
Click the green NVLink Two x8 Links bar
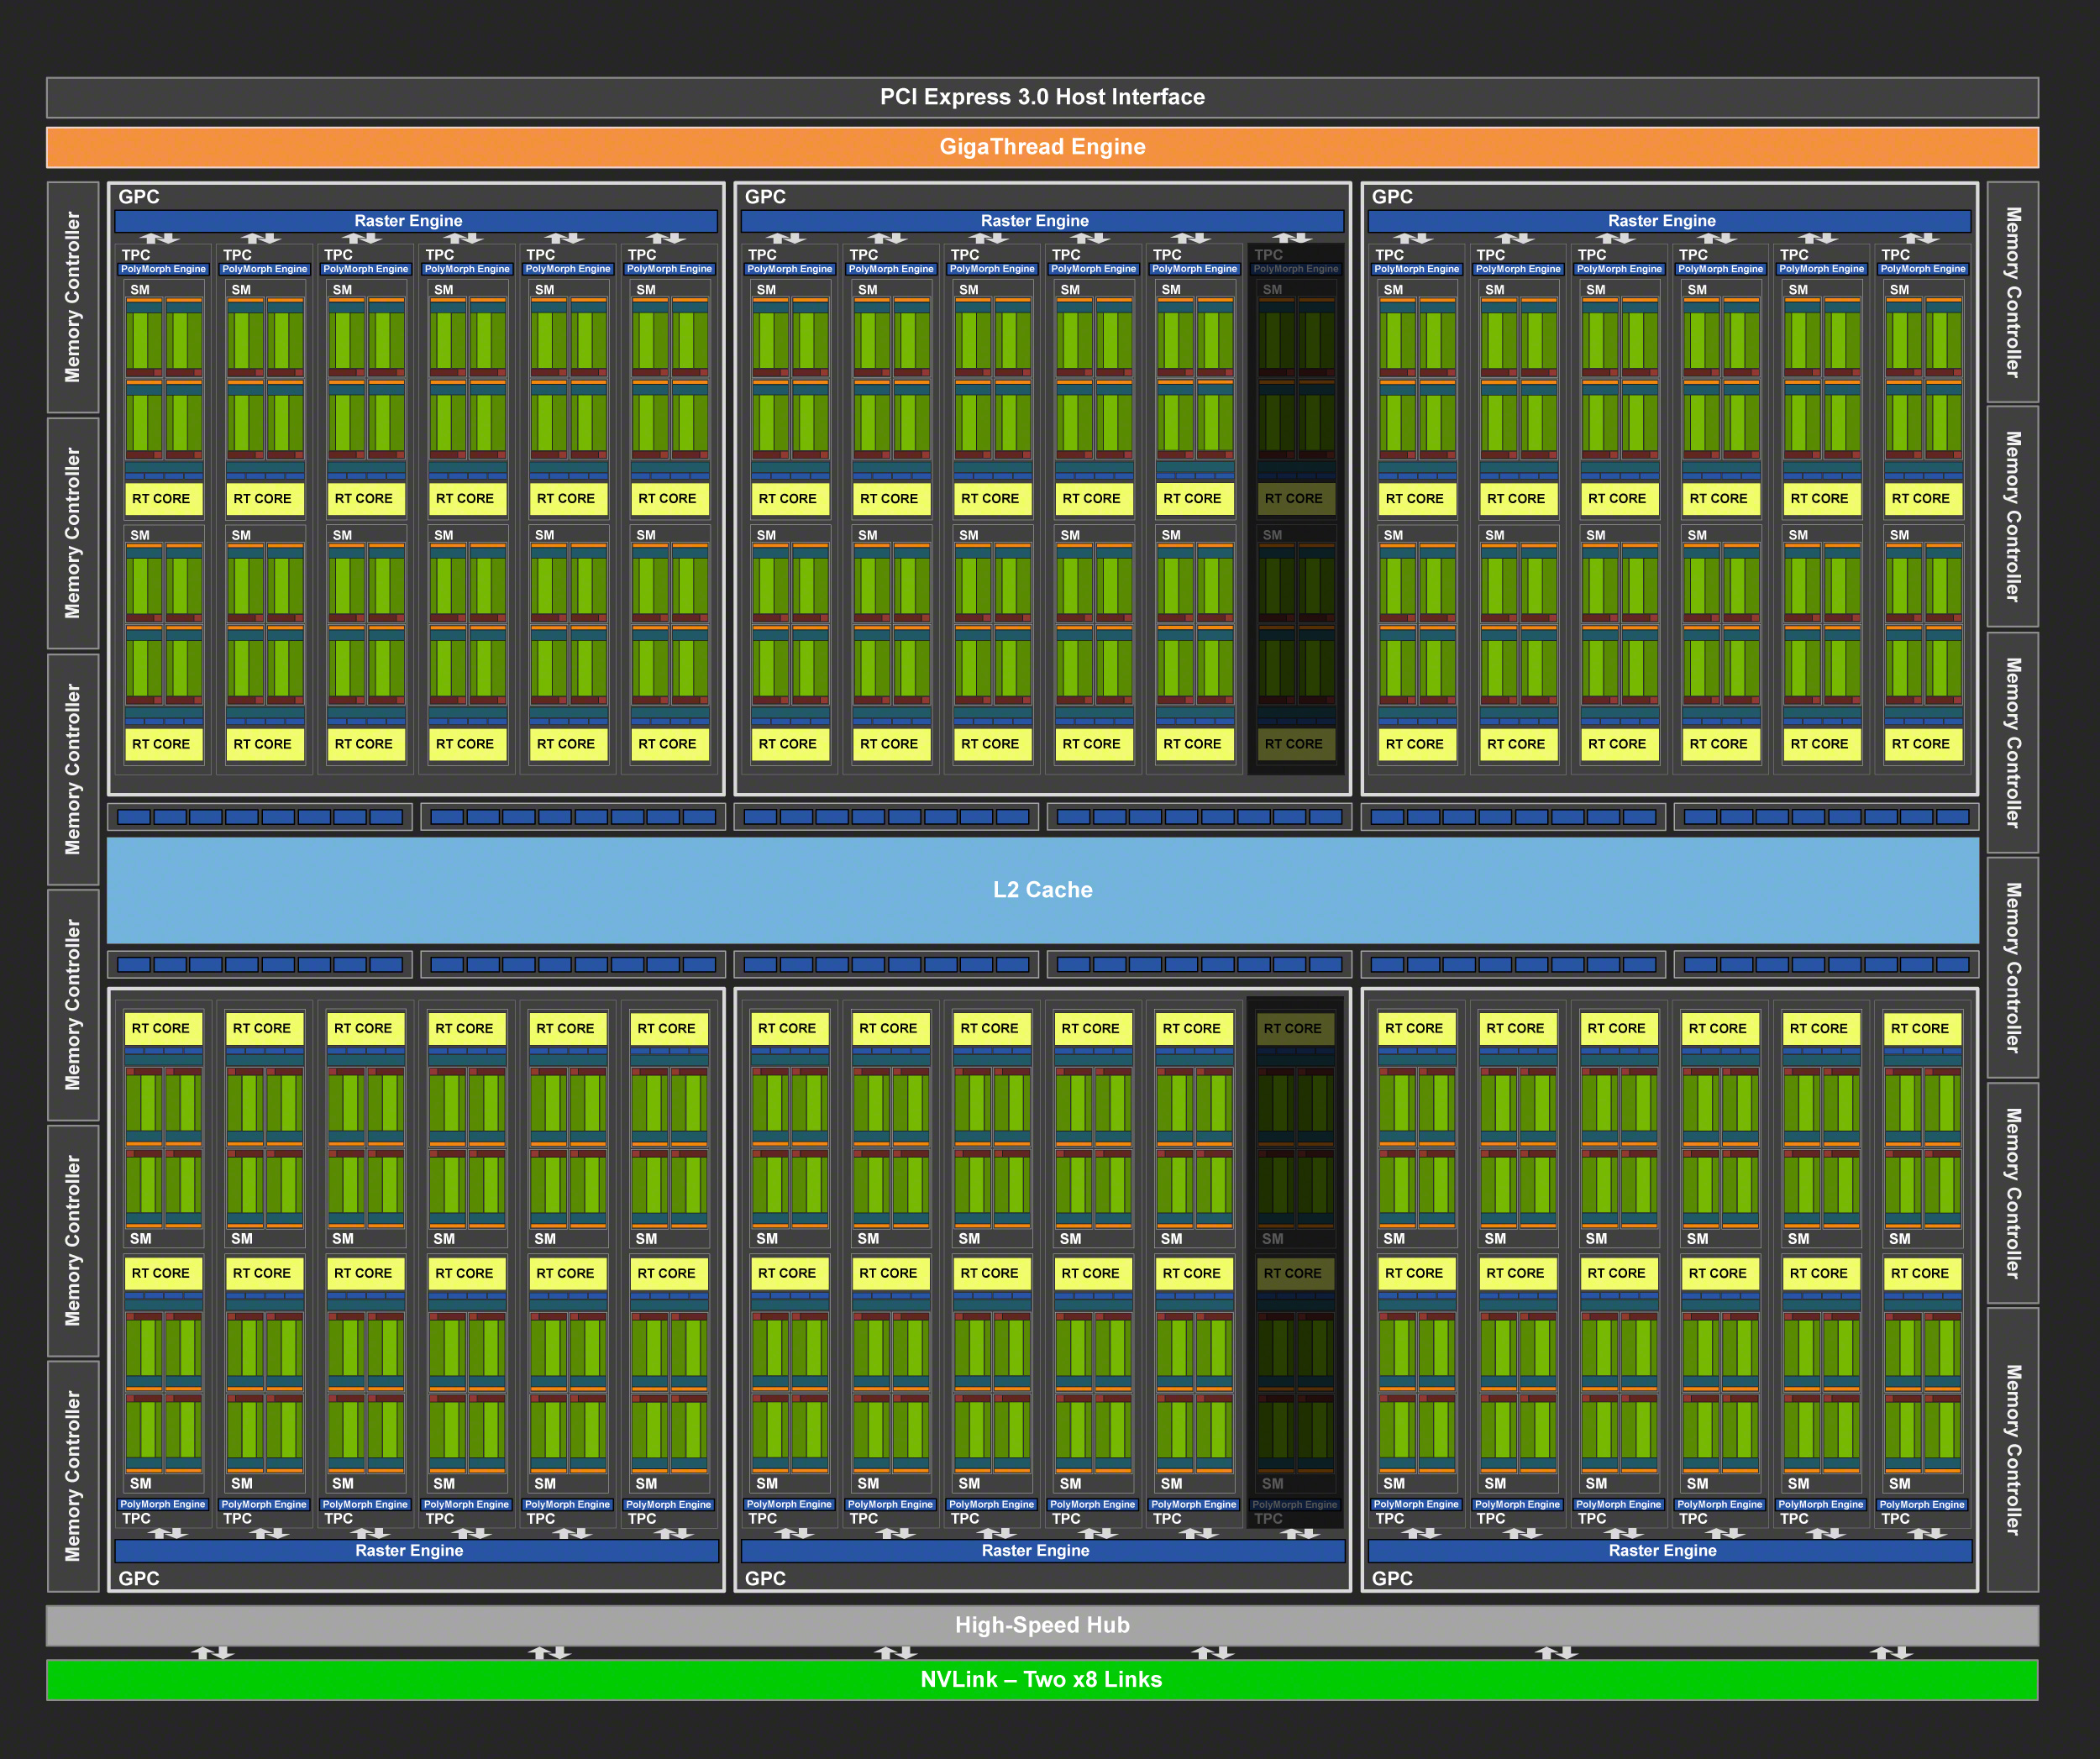[x=1042, y=1679]
